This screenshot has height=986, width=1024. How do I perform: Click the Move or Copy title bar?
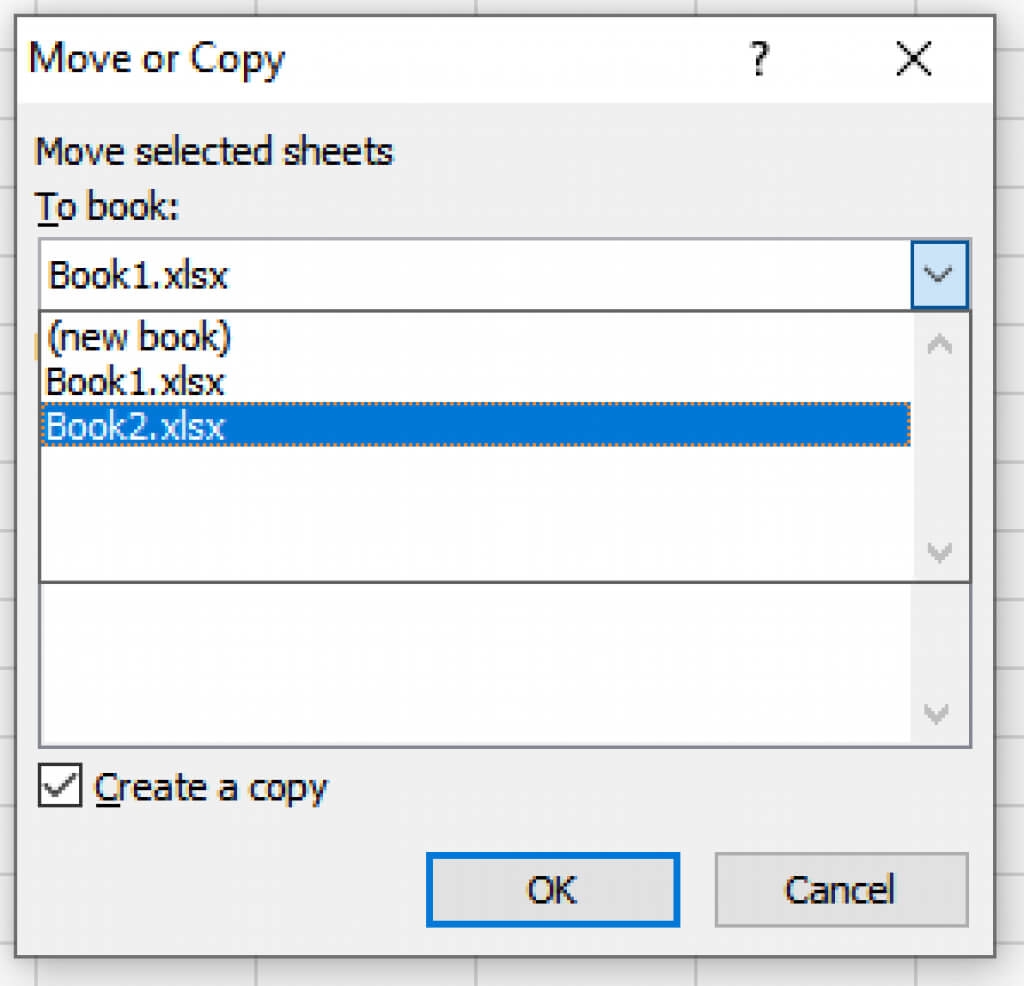pyautogui.click(x=400, y=60)
